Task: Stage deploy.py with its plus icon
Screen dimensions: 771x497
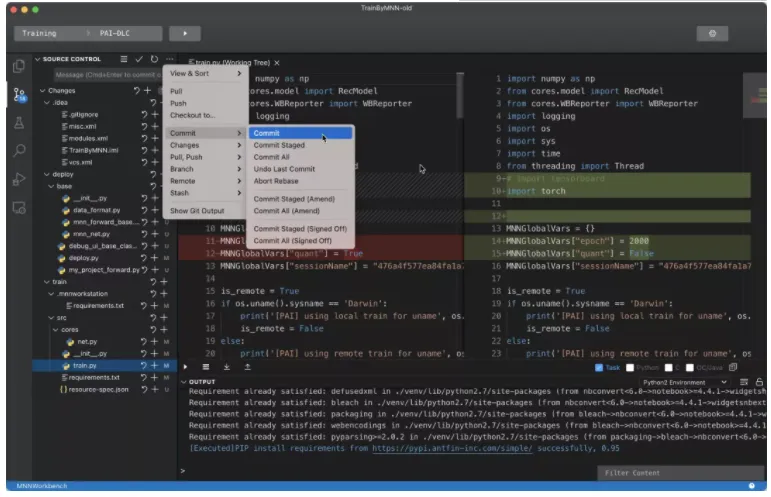Action: pos(154,258)
